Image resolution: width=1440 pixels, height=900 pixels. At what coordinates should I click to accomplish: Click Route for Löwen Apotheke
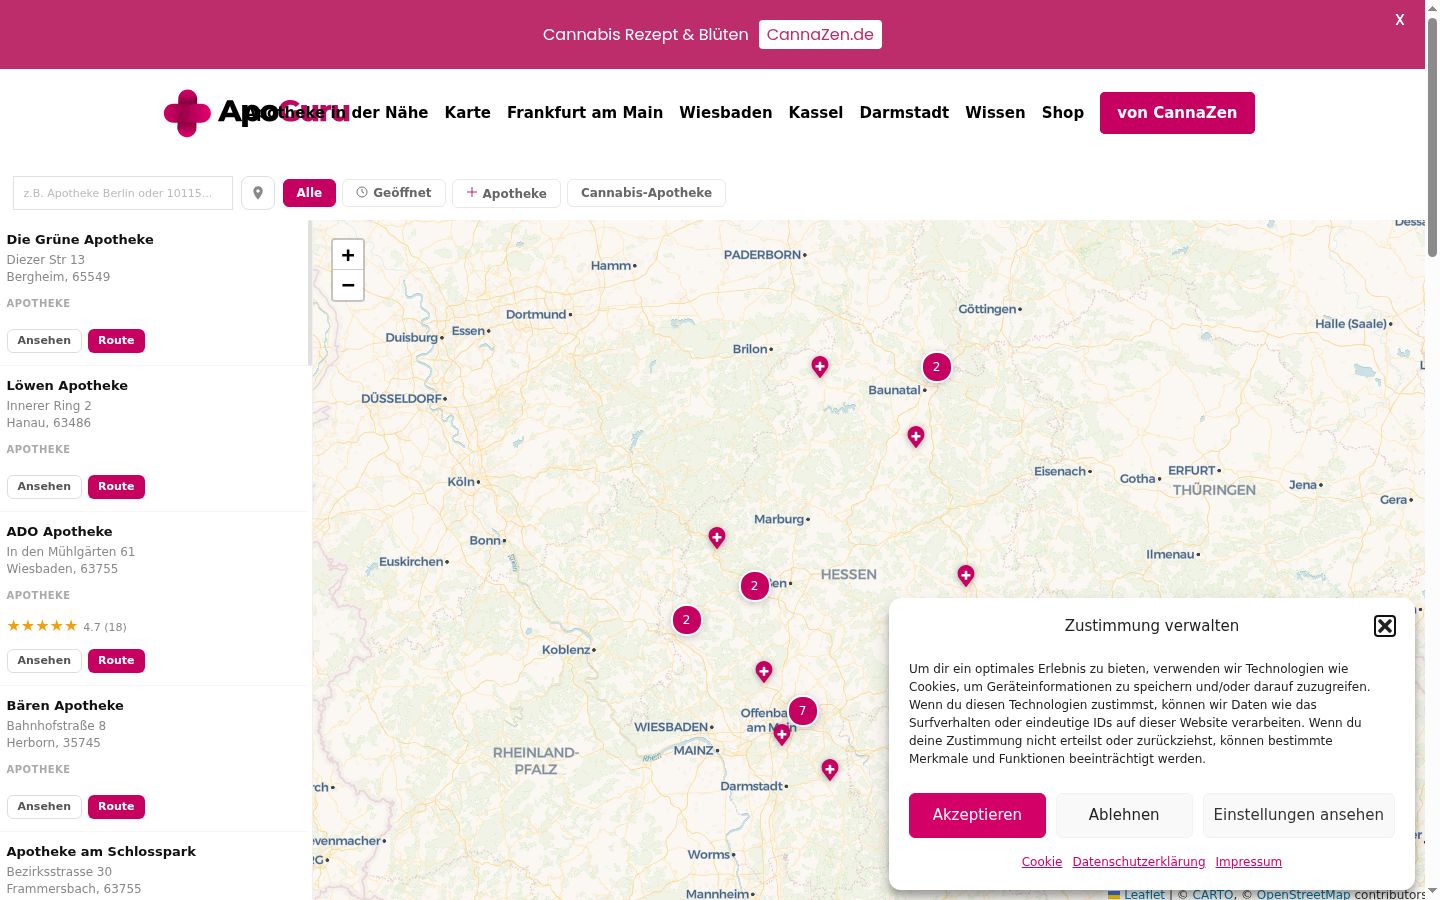116,487
